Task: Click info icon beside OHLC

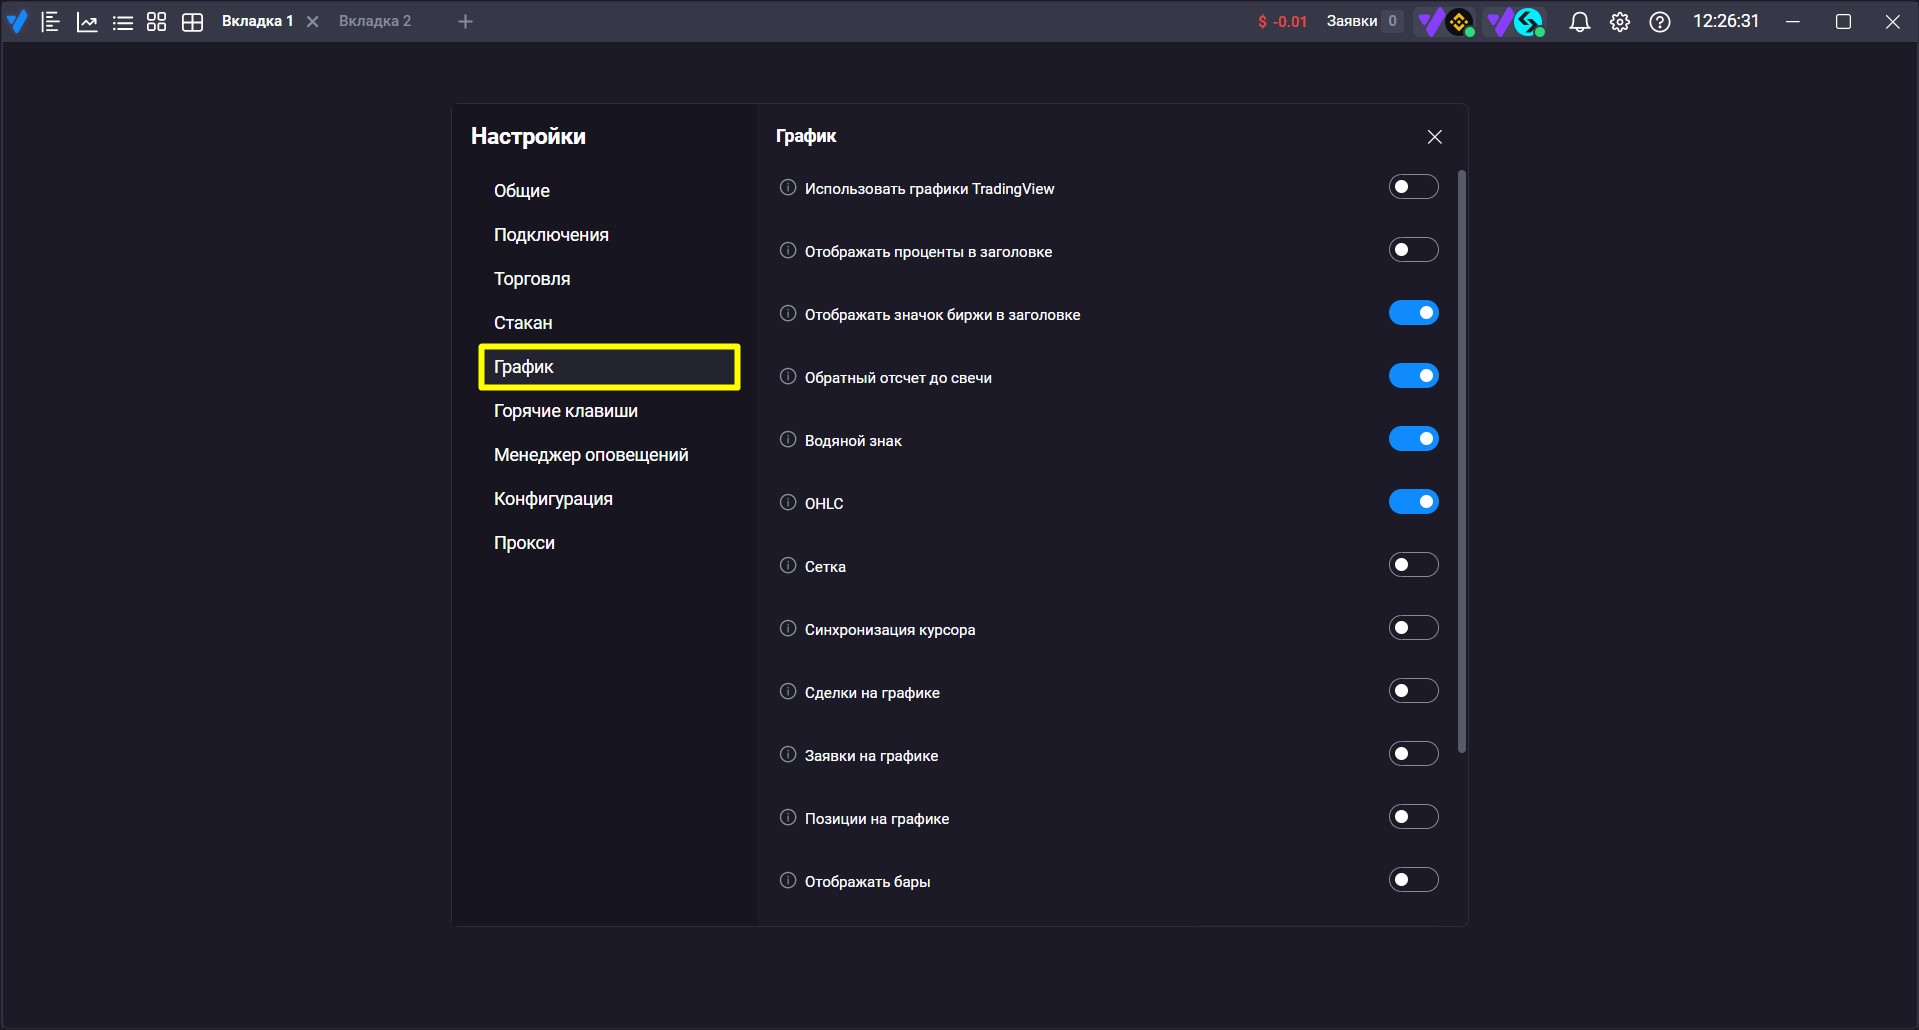Action: (788, 502)
